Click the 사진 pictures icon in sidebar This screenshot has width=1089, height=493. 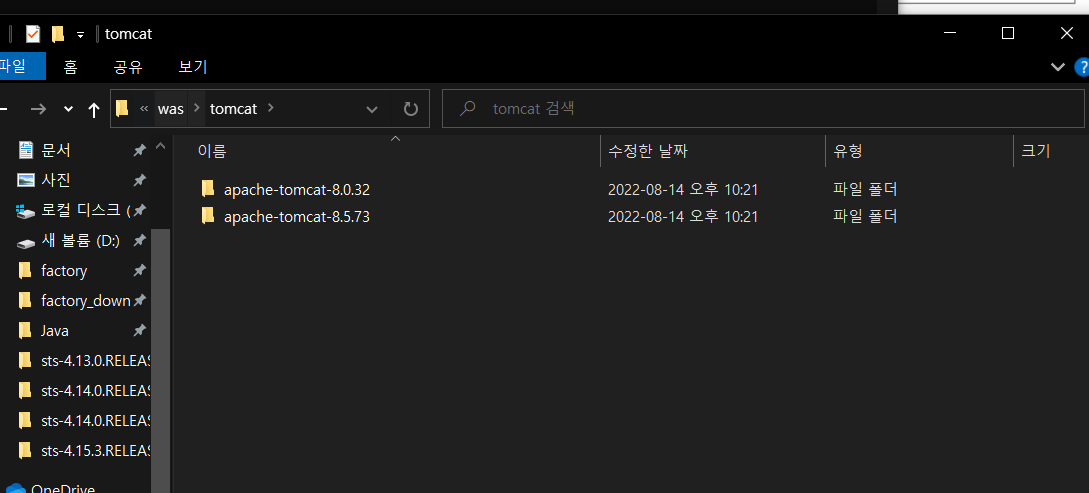click(26, 180)
